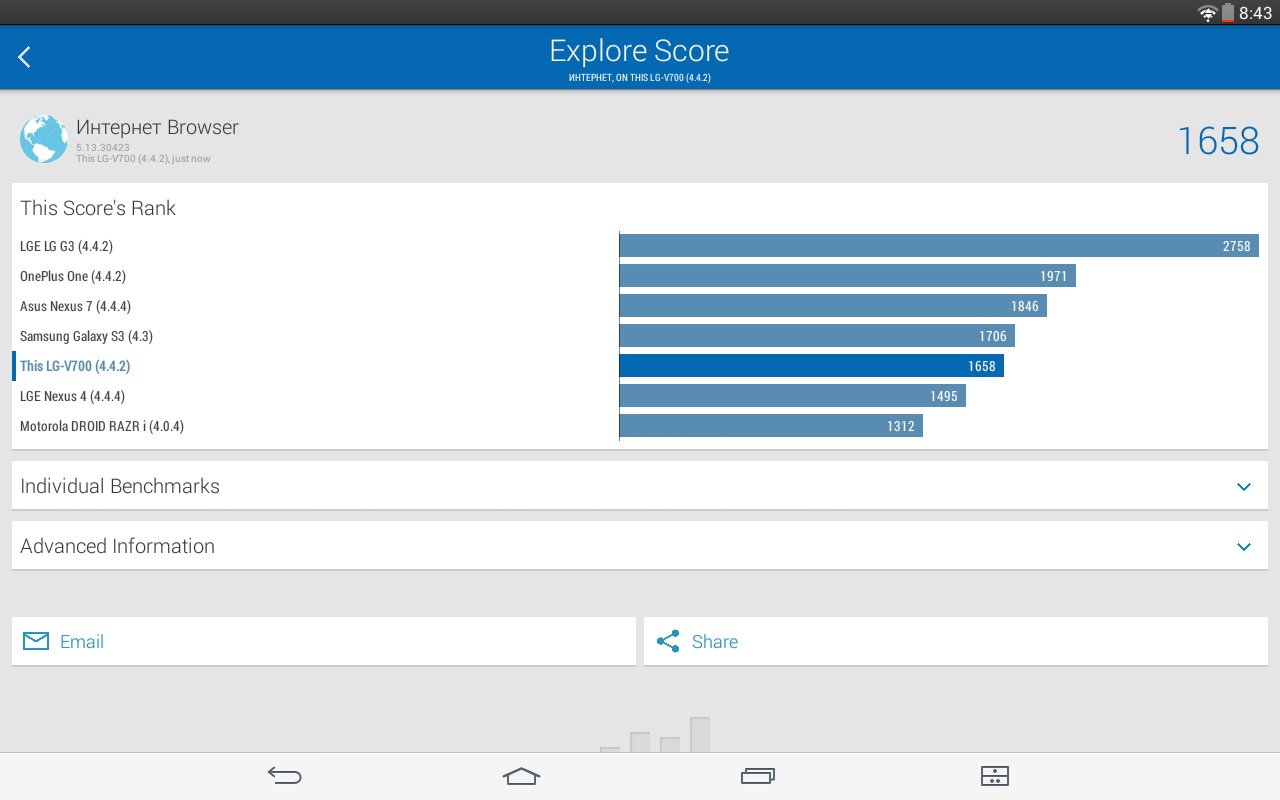Tap the Motorola DROID RAZR i entry
1280x800 pixels.
102,426
